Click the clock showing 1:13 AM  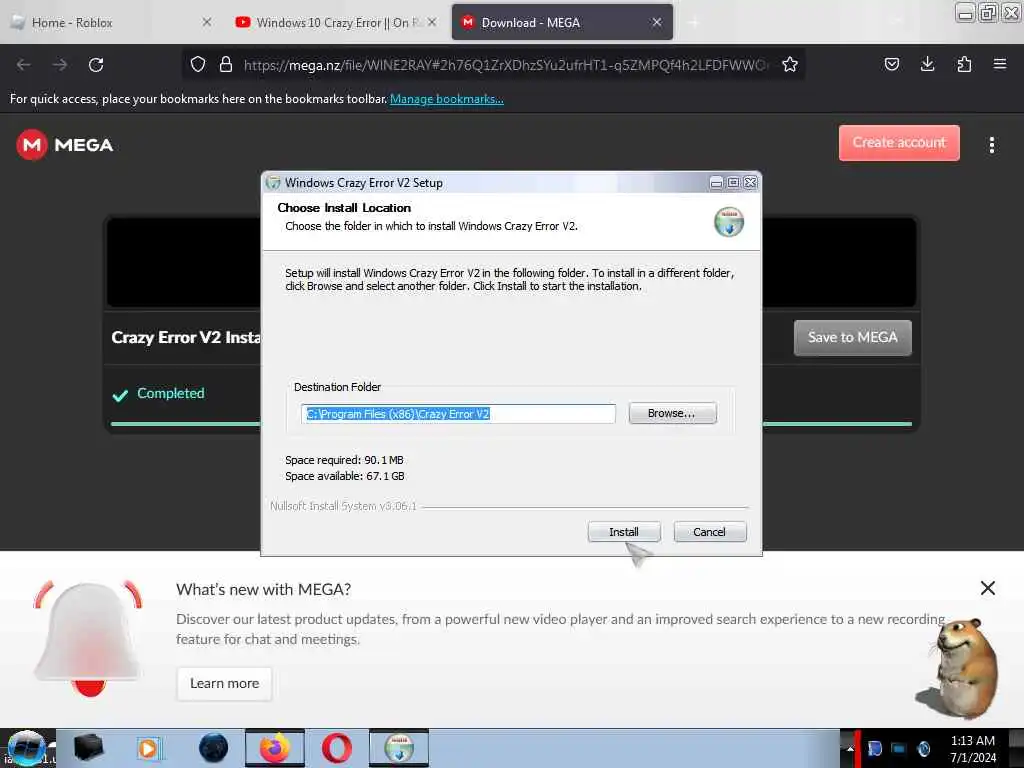click(x=972, y=749)
